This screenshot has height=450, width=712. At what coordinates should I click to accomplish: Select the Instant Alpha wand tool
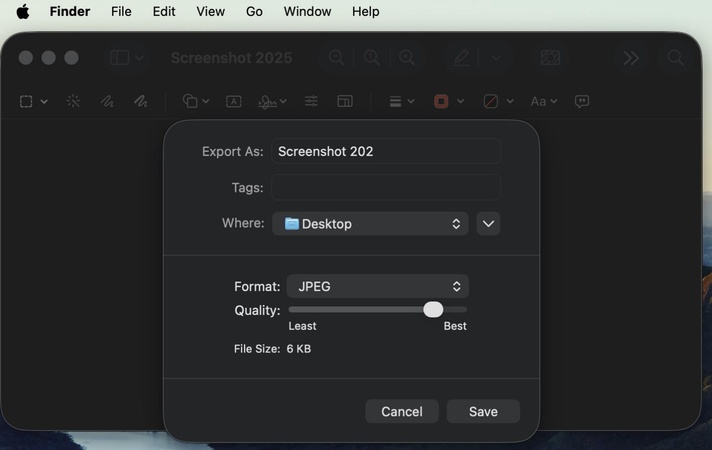point(73,101)
